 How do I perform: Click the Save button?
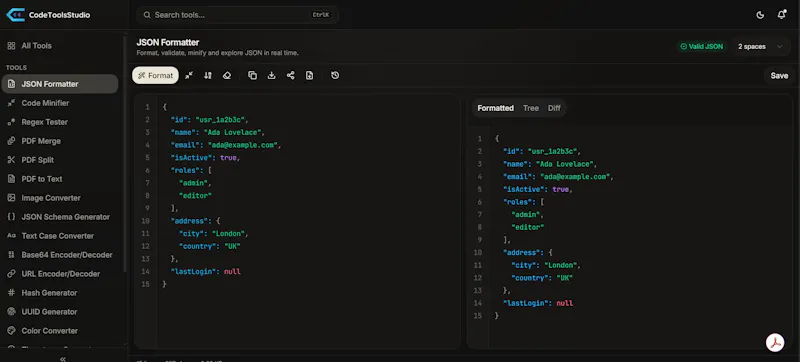779,75
